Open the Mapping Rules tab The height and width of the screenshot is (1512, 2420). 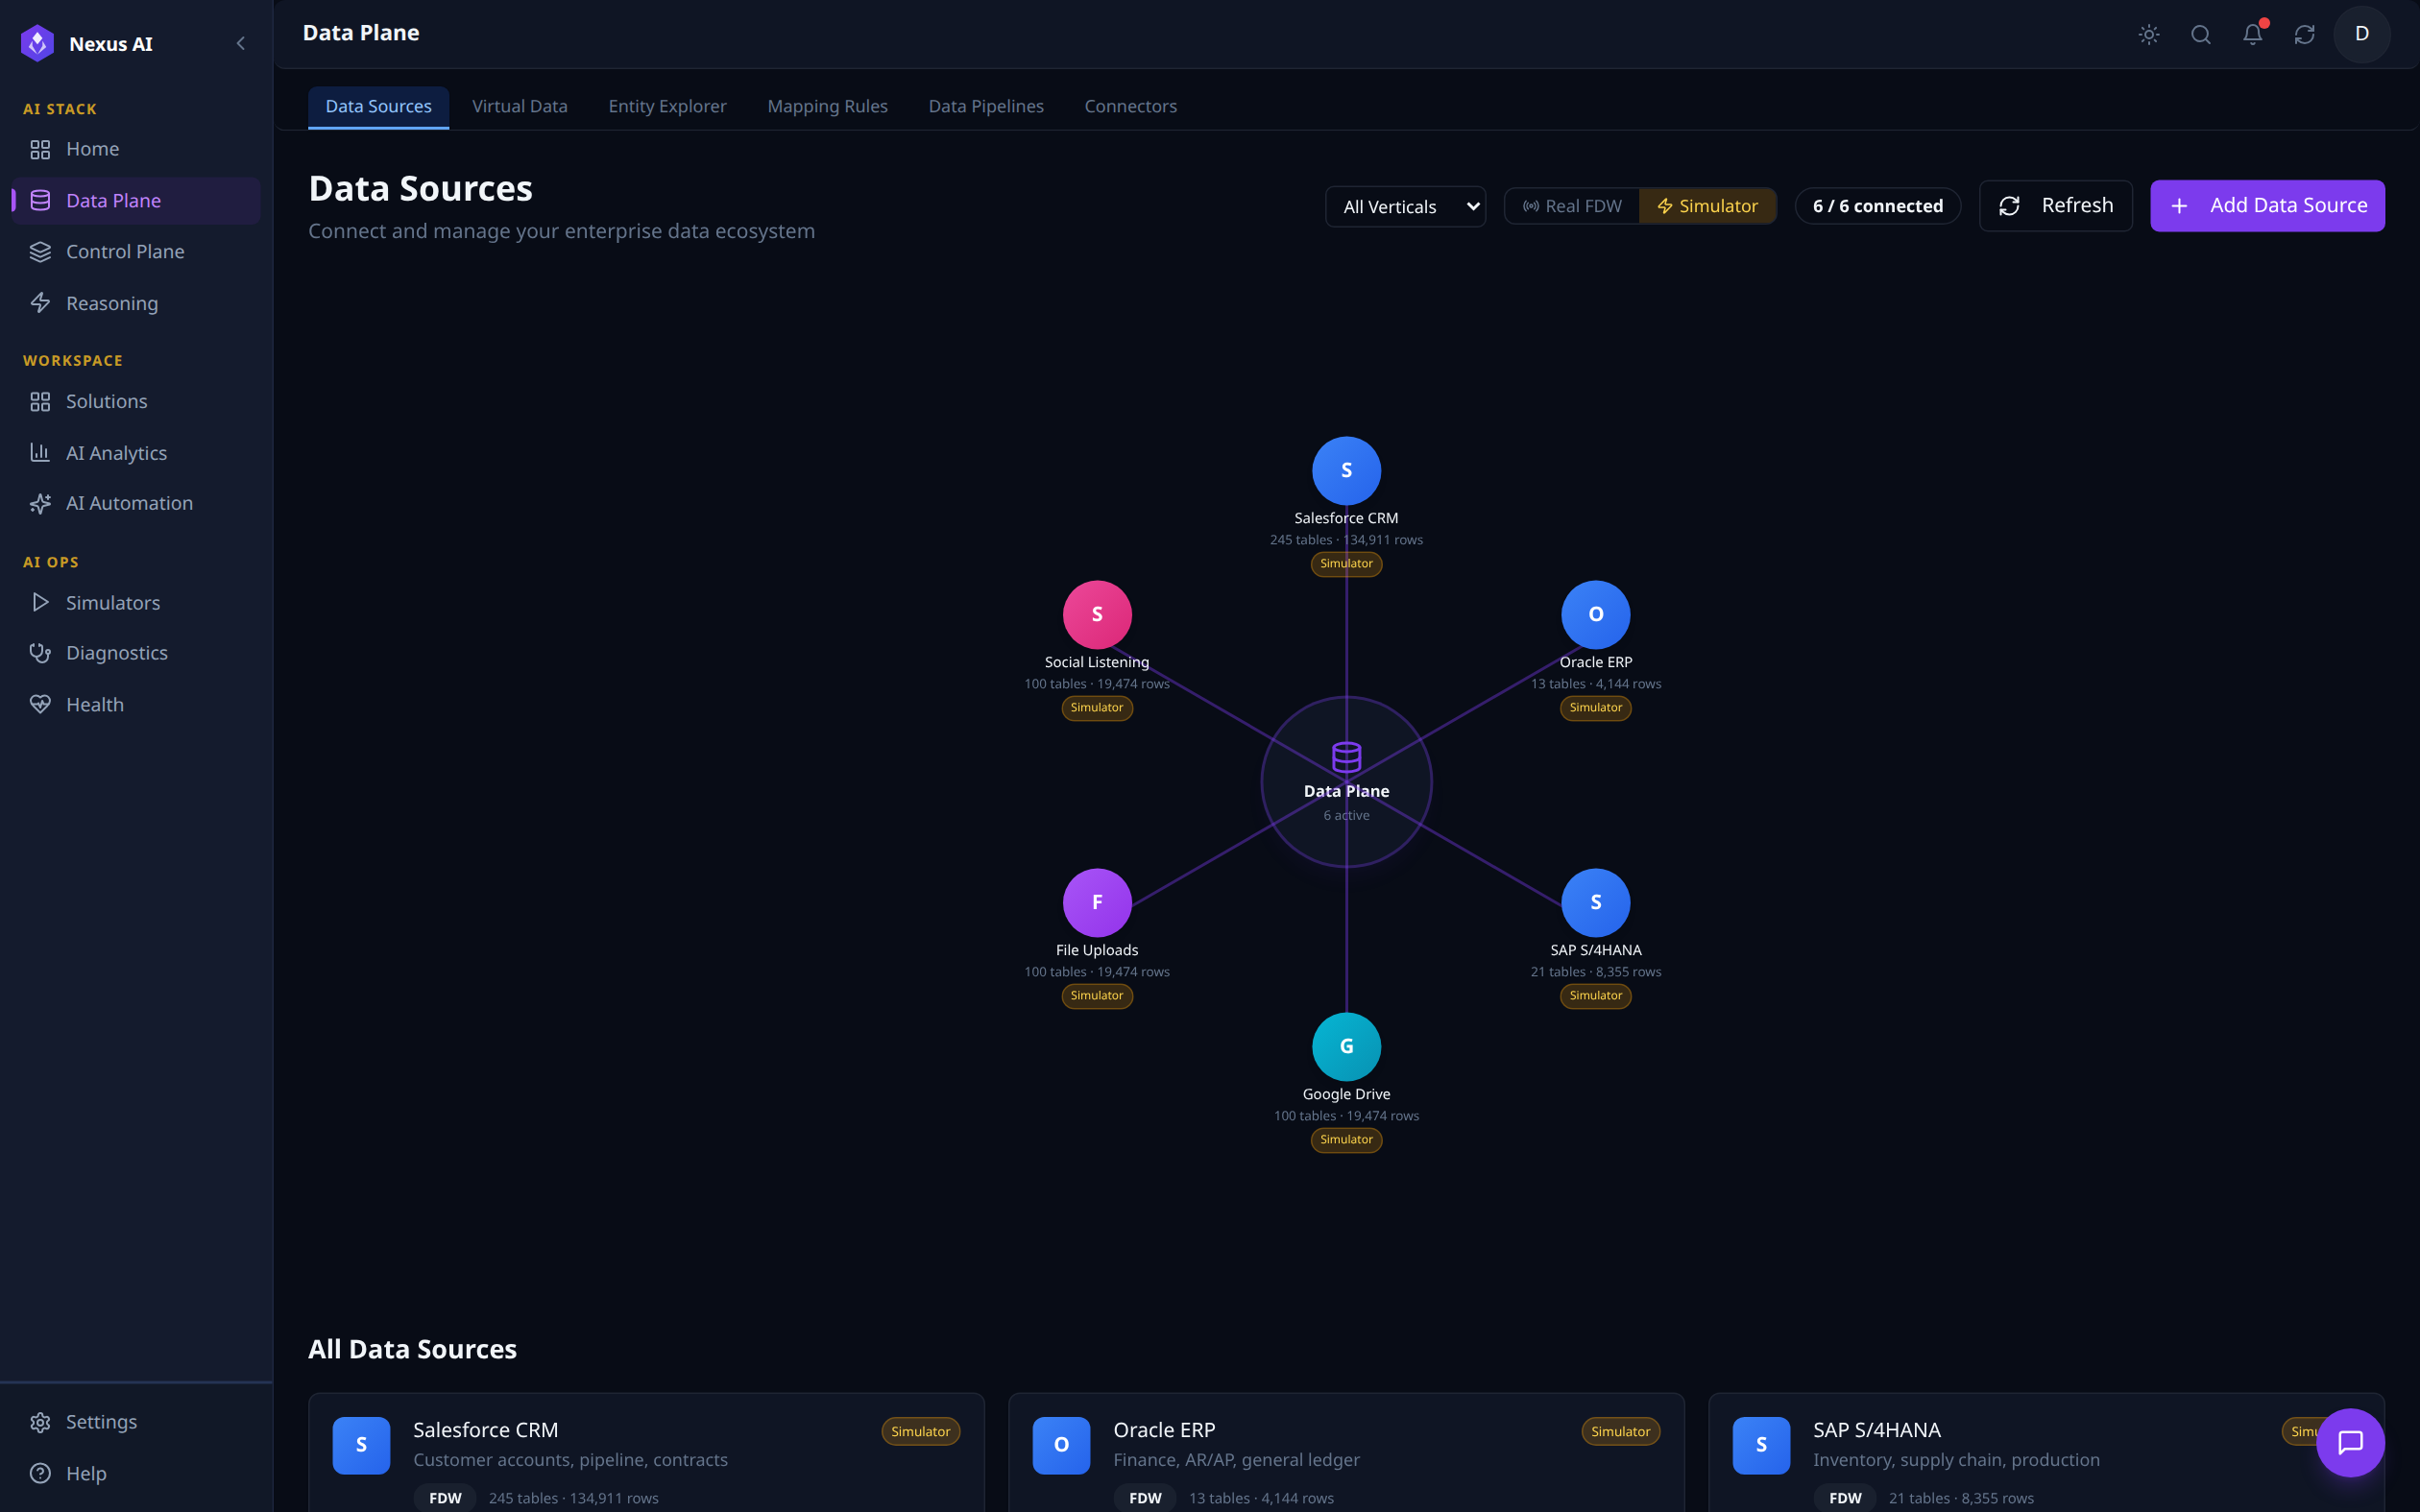[x=827, y=106]
